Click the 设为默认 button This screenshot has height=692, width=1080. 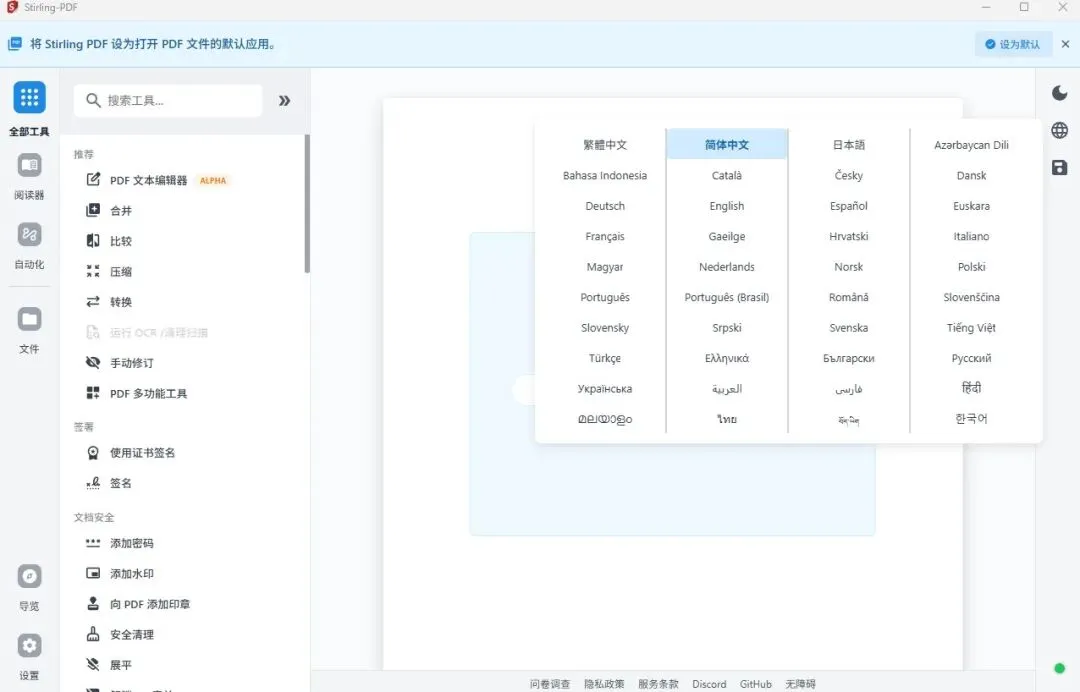[1013, 44]
